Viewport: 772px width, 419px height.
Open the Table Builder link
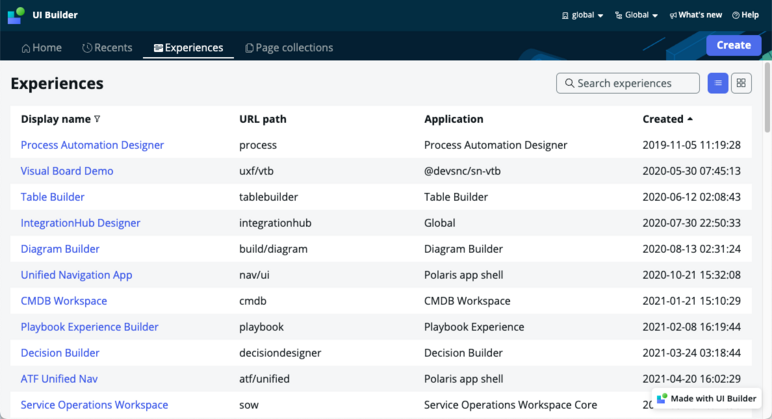point(52,197)
